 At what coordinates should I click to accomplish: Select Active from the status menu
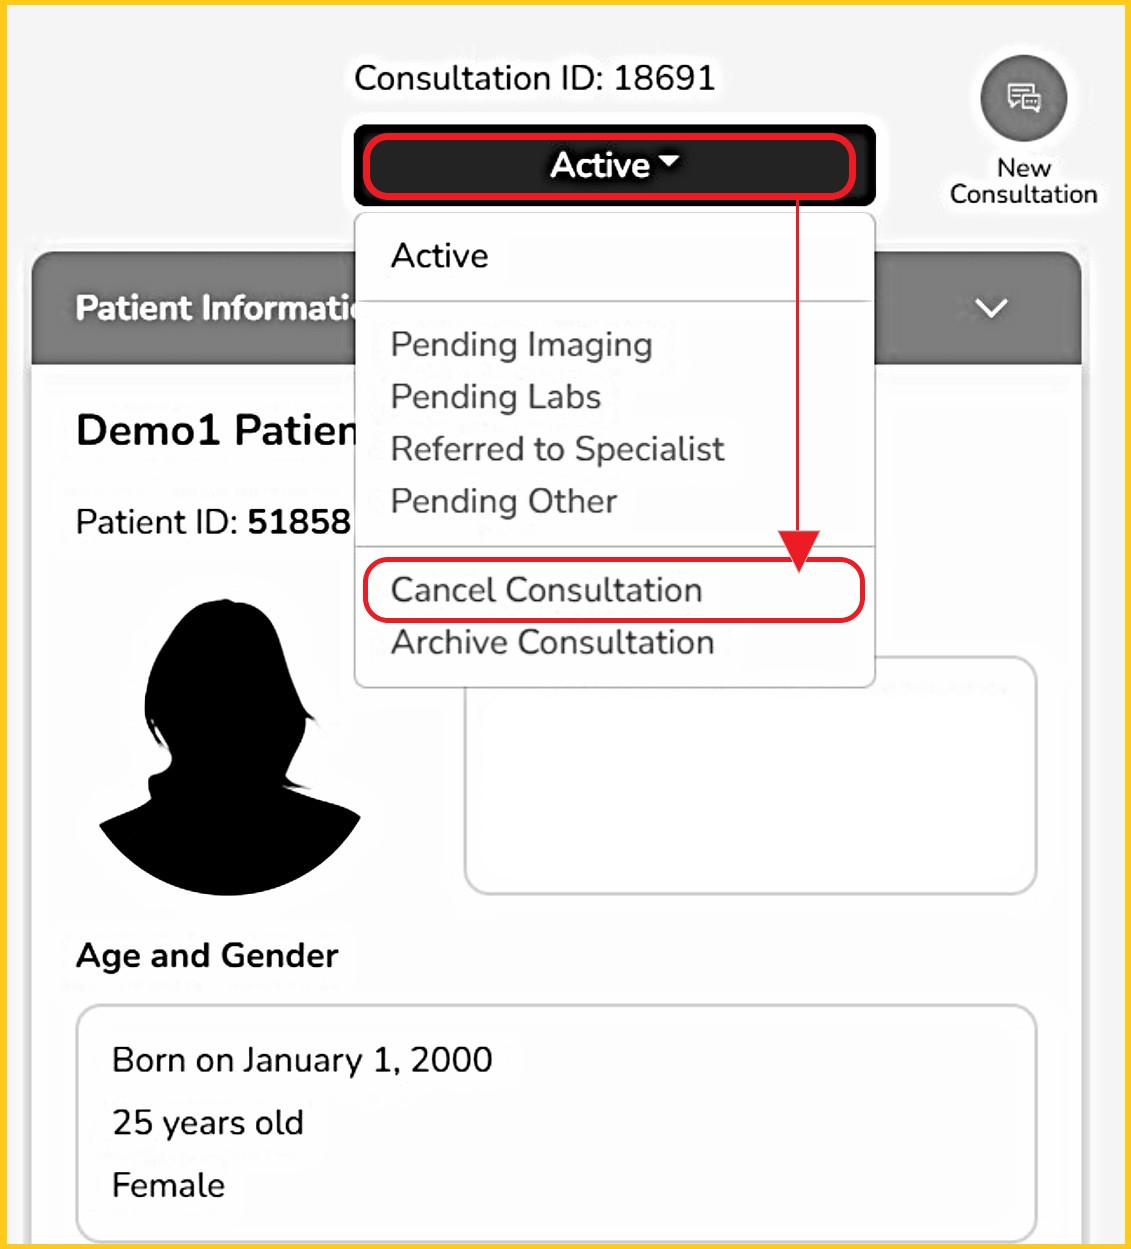(440, 256)
